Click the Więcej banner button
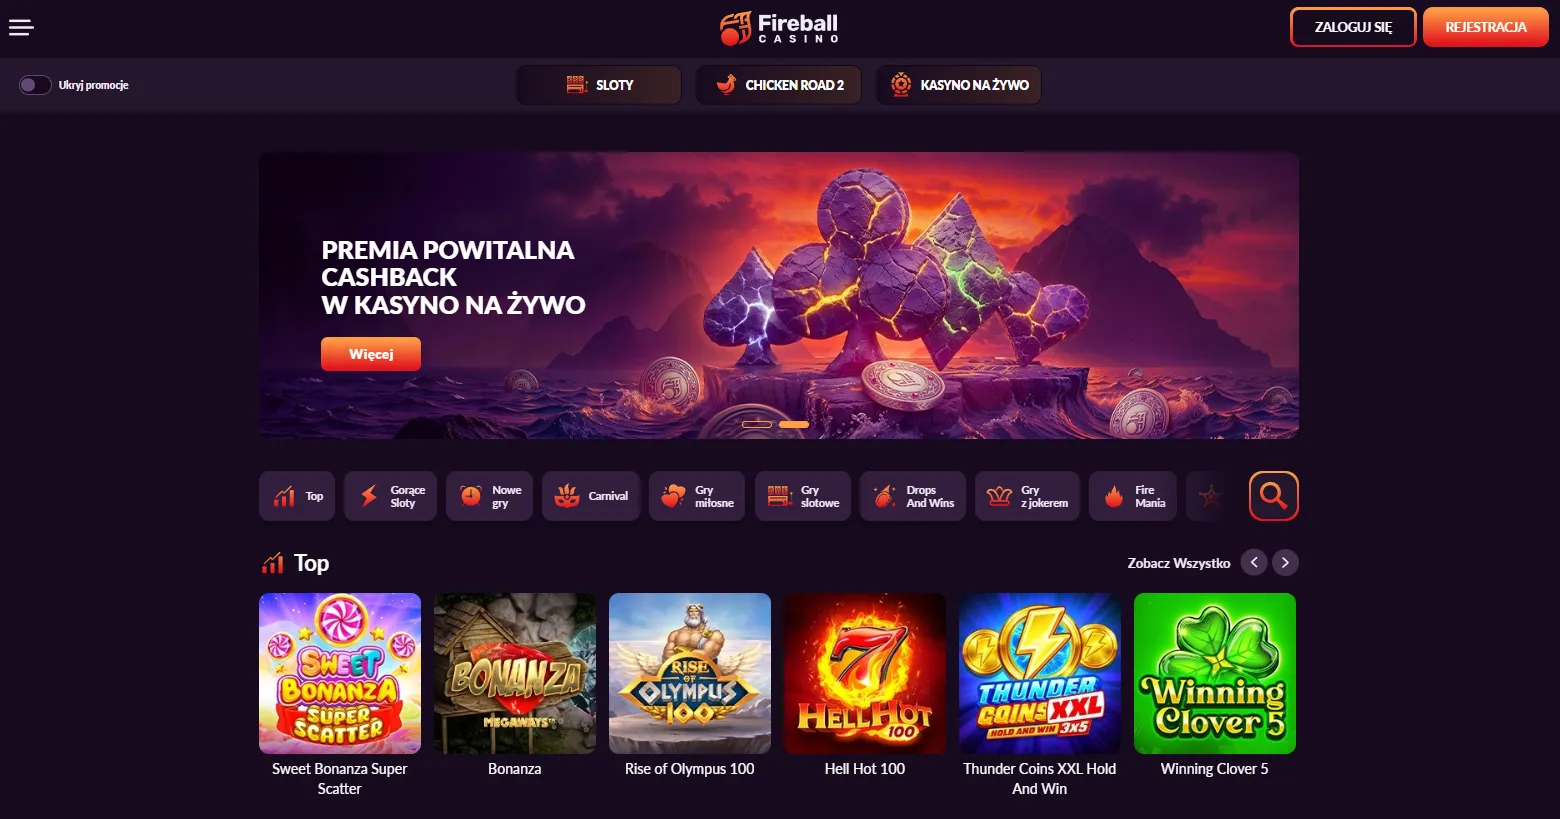 pos(371,354)
